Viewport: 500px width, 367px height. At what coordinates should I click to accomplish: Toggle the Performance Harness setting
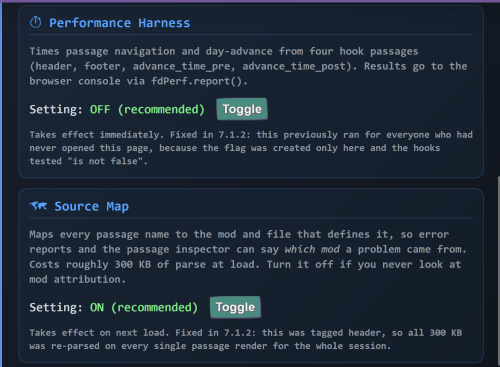[242, 109]
